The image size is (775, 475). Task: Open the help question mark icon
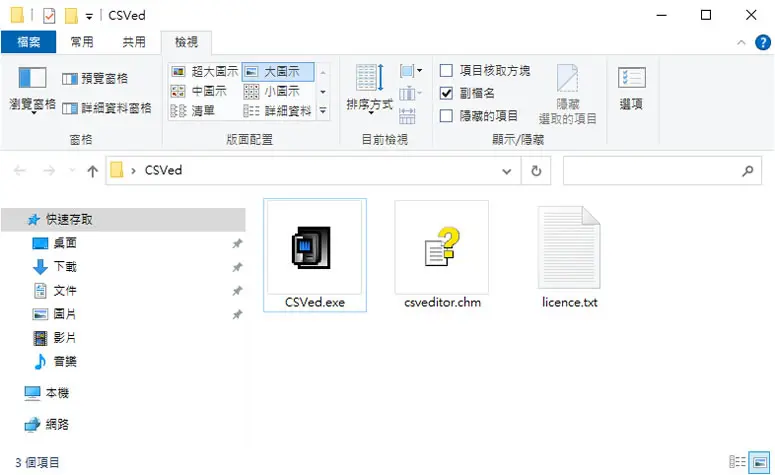pos(763,43)
